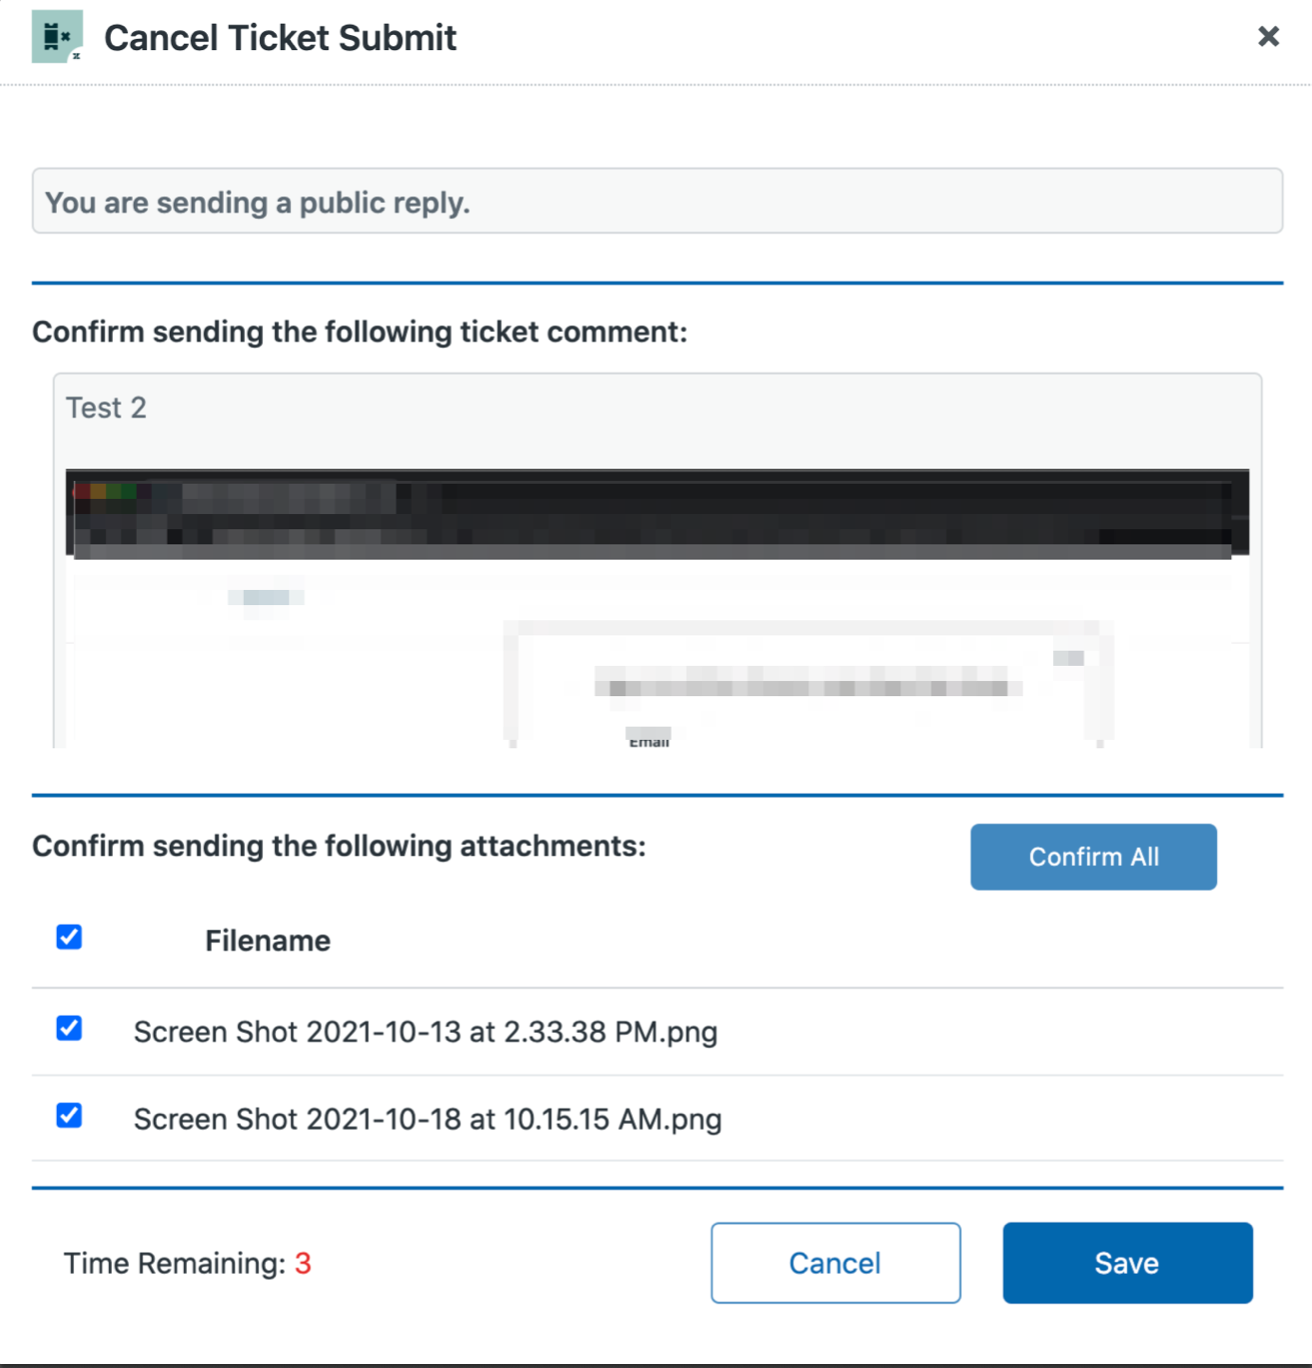Uncheck Screen Shot 2021-10-18 attachment checkbox

click(69, 1115)
